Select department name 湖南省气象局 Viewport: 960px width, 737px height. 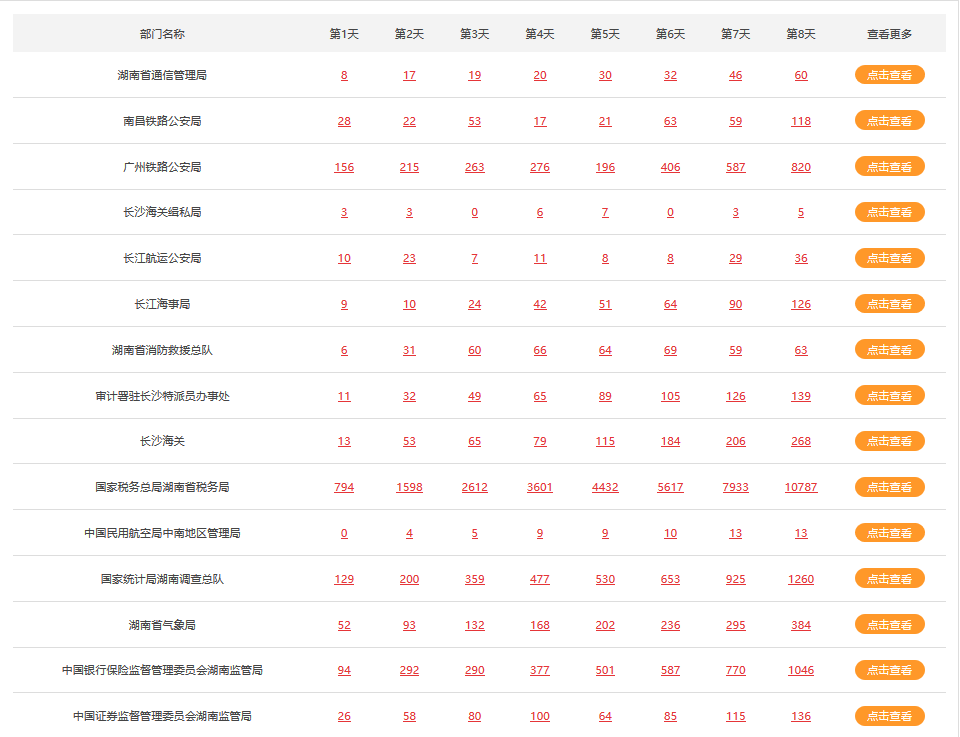(x=162, y=625)
